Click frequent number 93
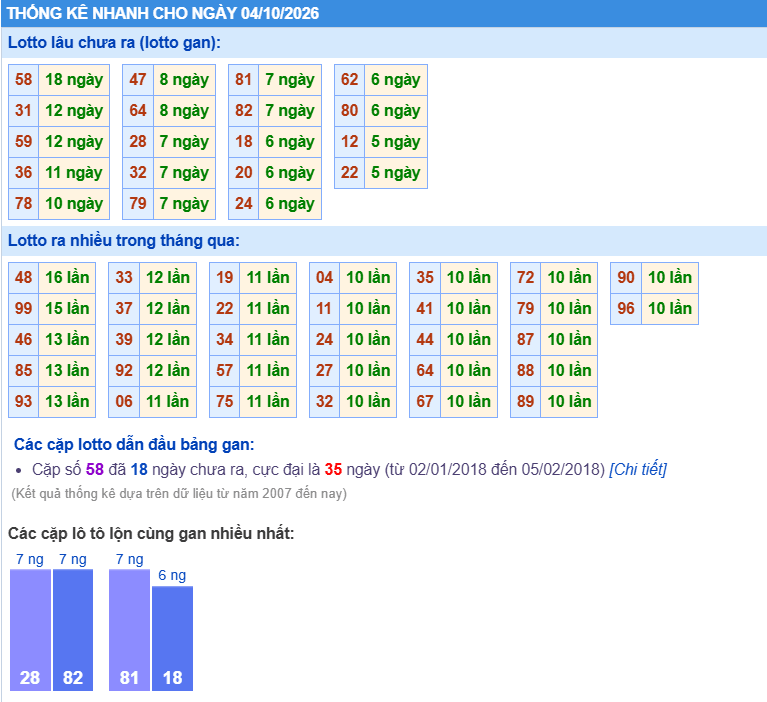 [x=23, y=402]
